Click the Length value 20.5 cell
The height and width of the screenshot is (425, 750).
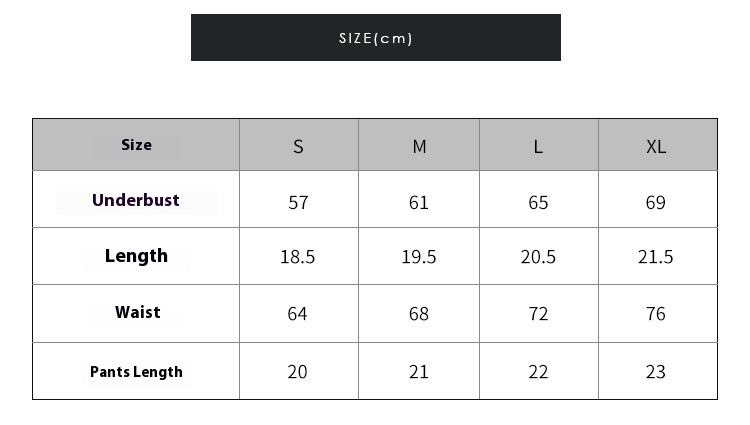[539, 256]
